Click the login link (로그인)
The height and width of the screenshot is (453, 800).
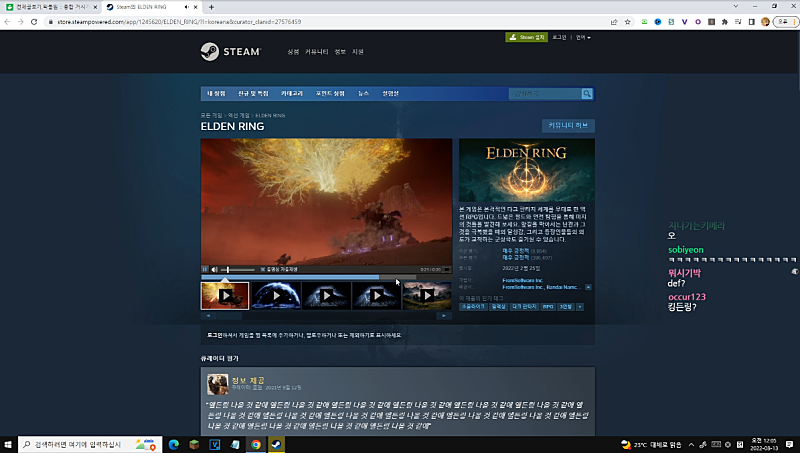[559, 37]
